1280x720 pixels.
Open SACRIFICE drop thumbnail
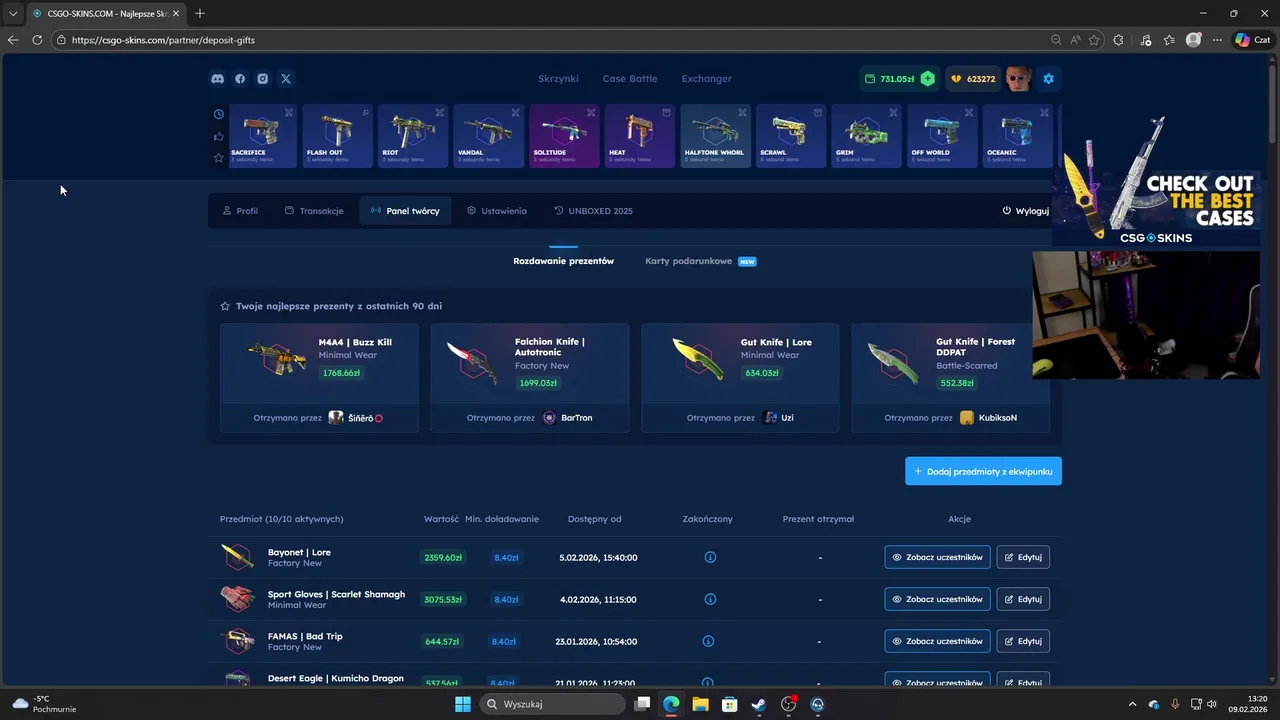click(x=263, y=136)
